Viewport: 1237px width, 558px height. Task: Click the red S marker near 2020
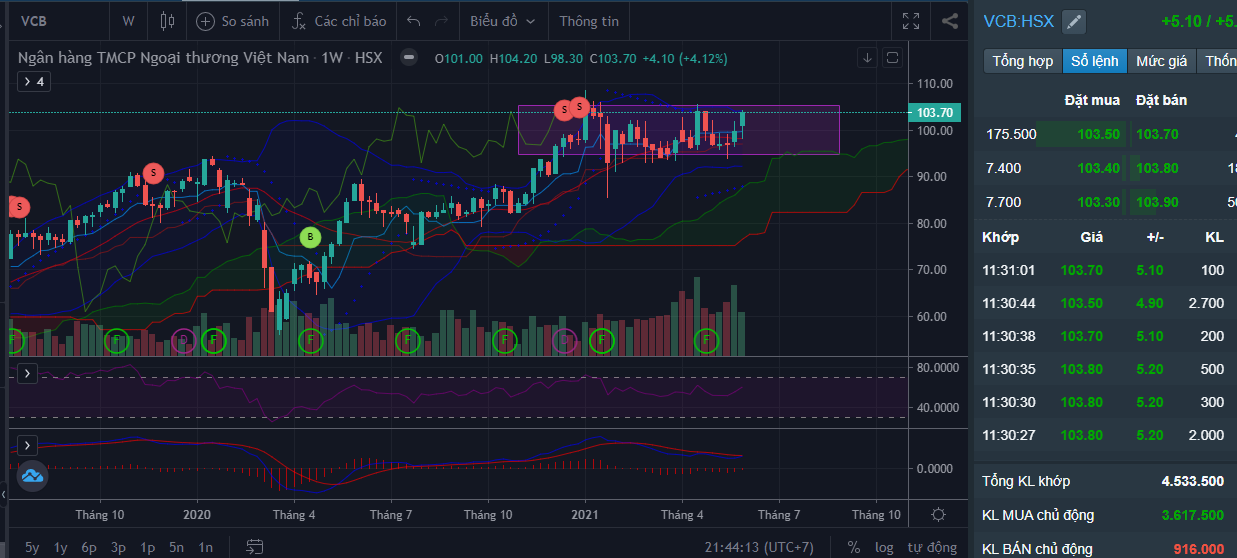[x=153, y=172]
